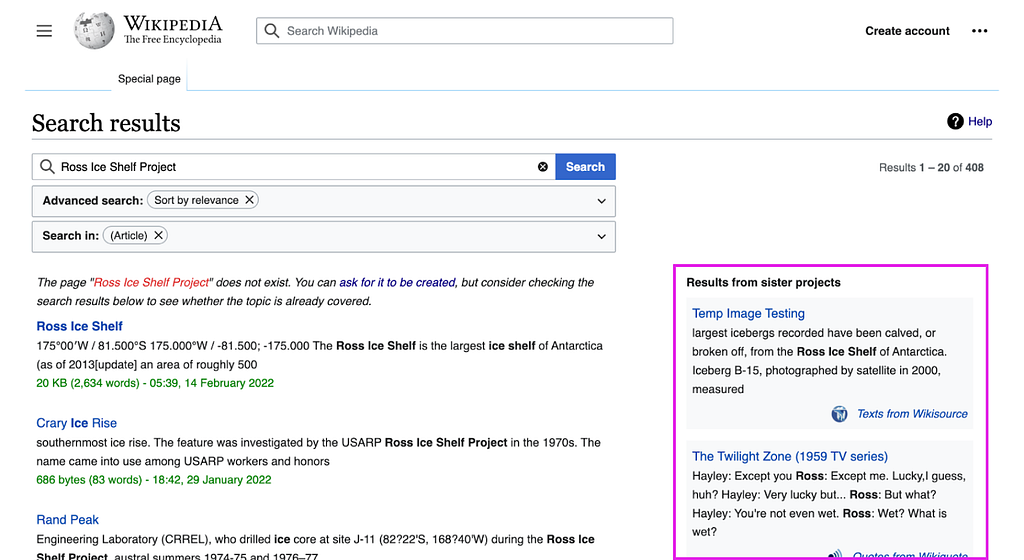Click the Search in label
The width and height of the screenshot is (1024, 560).
coord(71,236)
